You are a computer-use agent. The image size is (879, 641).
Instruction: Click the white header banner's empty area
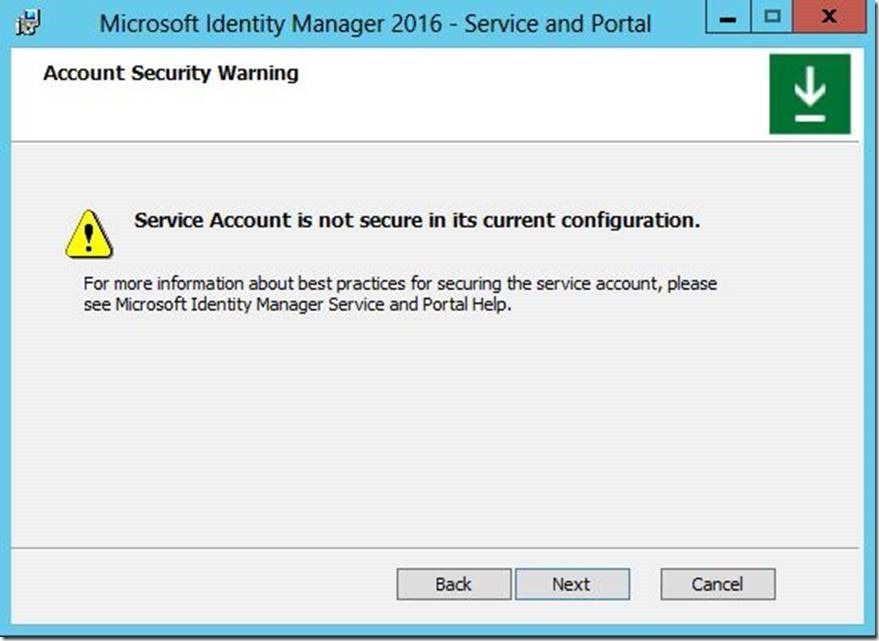click(x=500, y=100)
